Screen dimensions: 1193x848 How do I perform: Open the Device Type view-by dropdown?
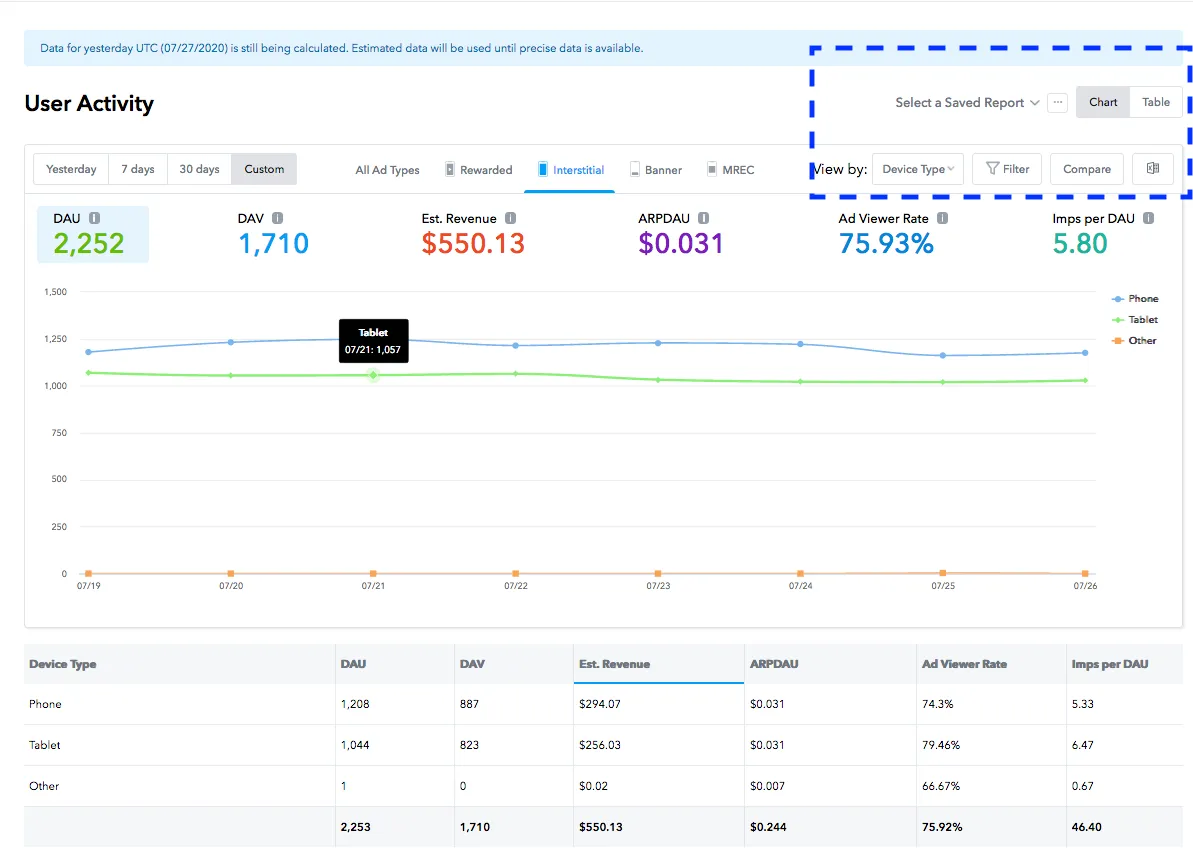(x=918, y=169)
